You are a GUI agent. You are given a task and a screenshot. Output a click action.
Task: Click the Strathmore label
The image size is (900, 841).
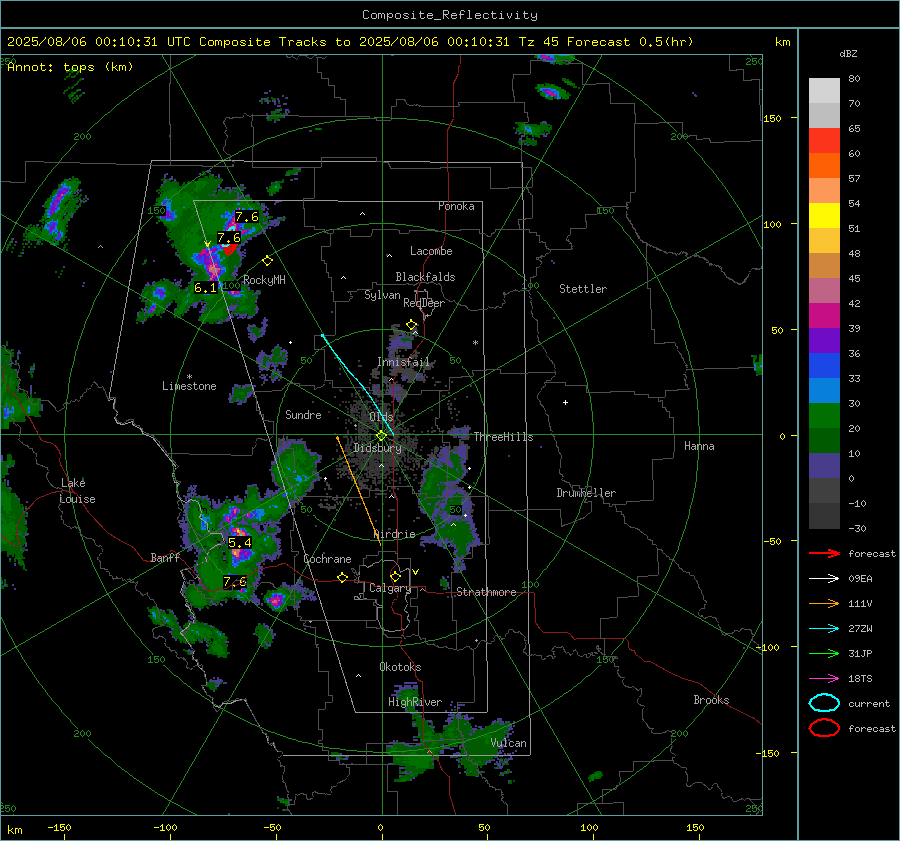click(x=486, y=592)
